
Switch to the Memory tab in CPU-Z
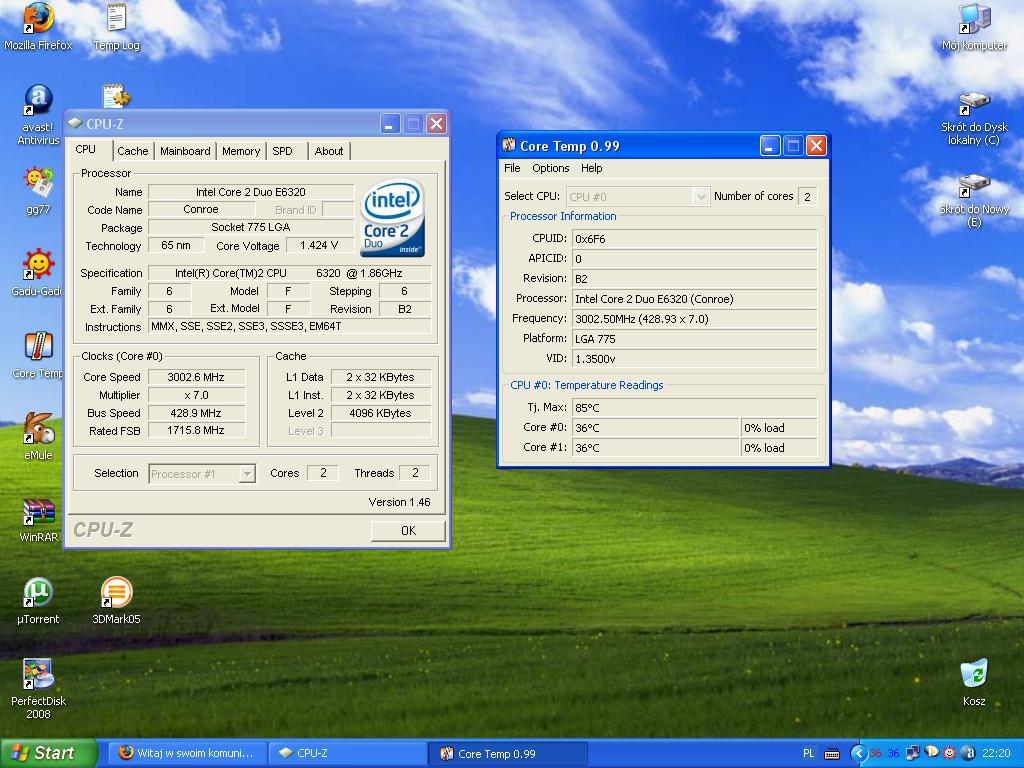tap(241, 151)
